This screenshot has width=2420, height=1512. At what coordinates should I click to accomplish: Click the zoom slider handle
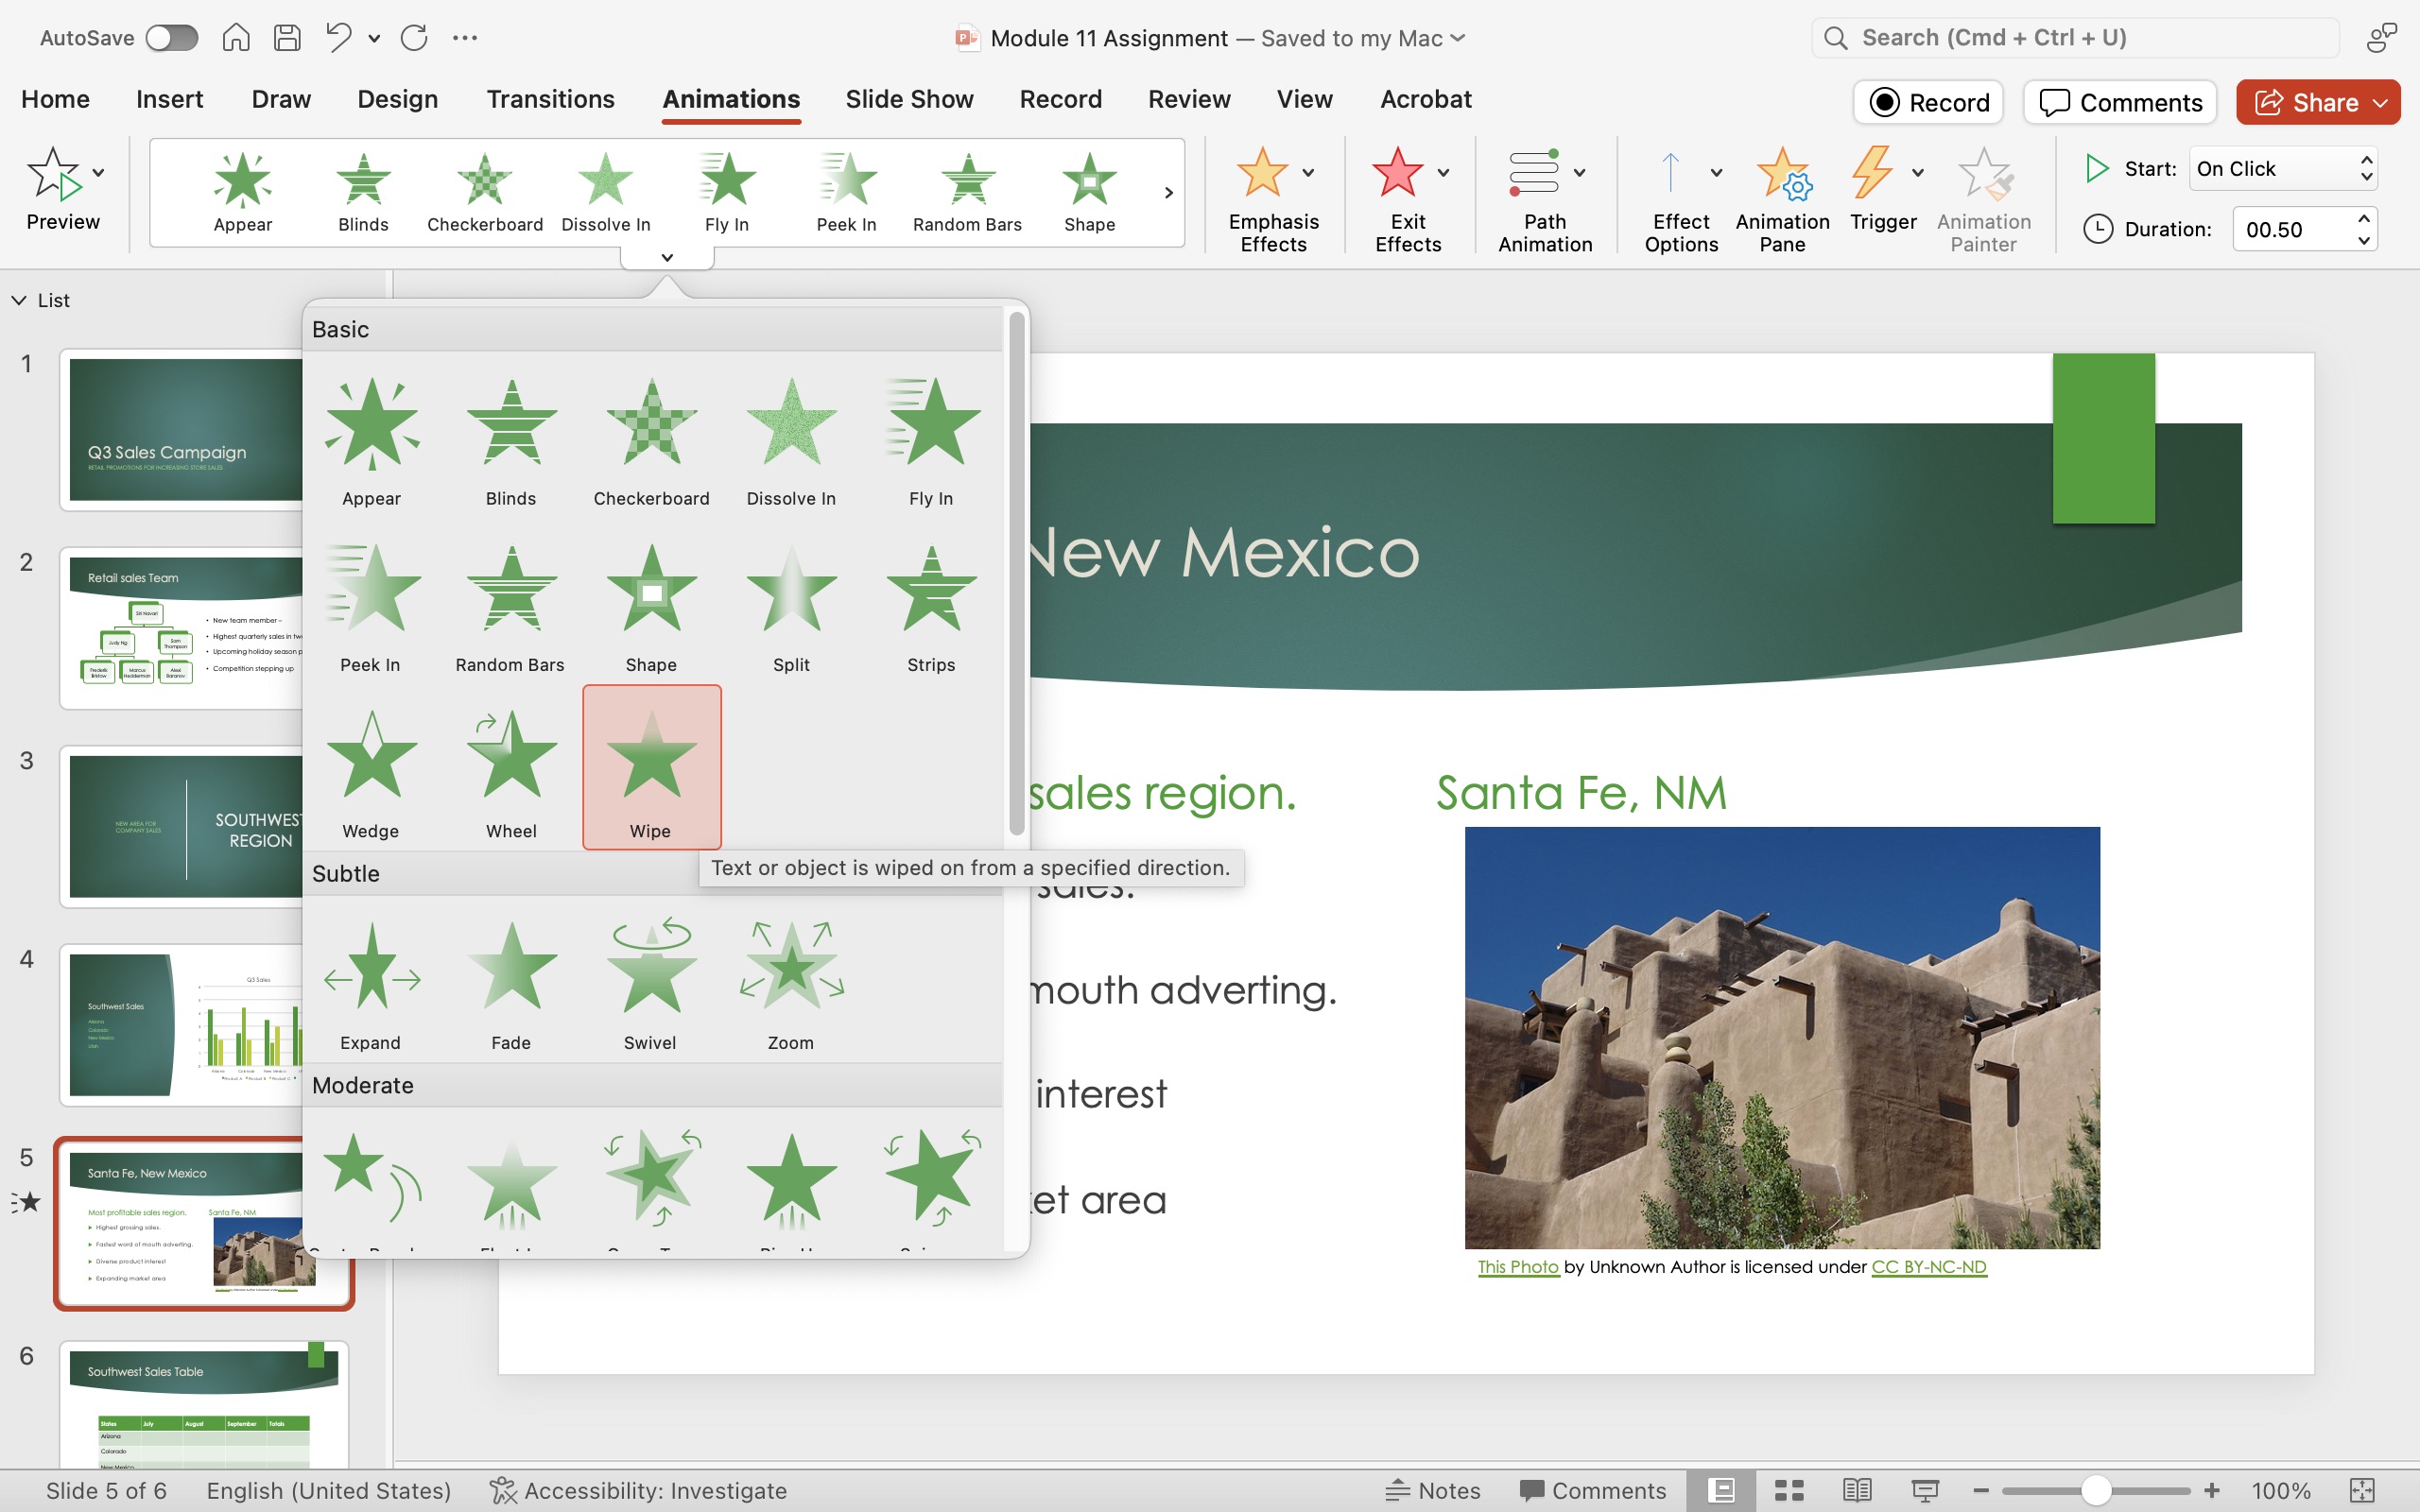[2095, 1490]
